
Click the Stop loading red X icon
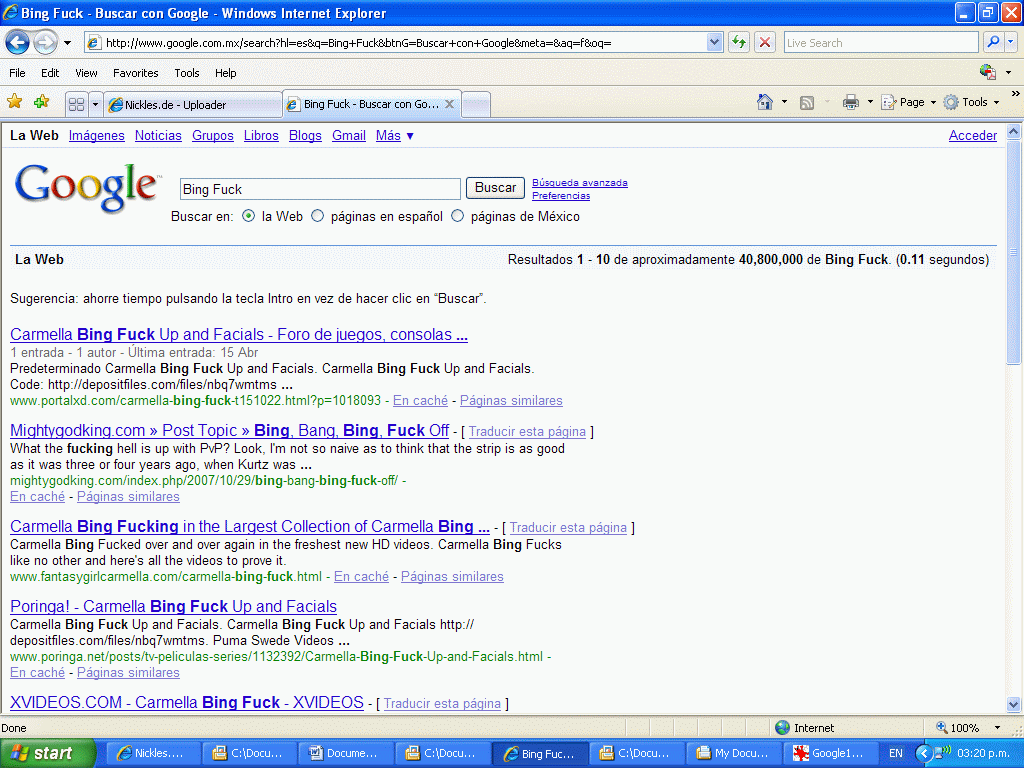[x=765, y=43]
